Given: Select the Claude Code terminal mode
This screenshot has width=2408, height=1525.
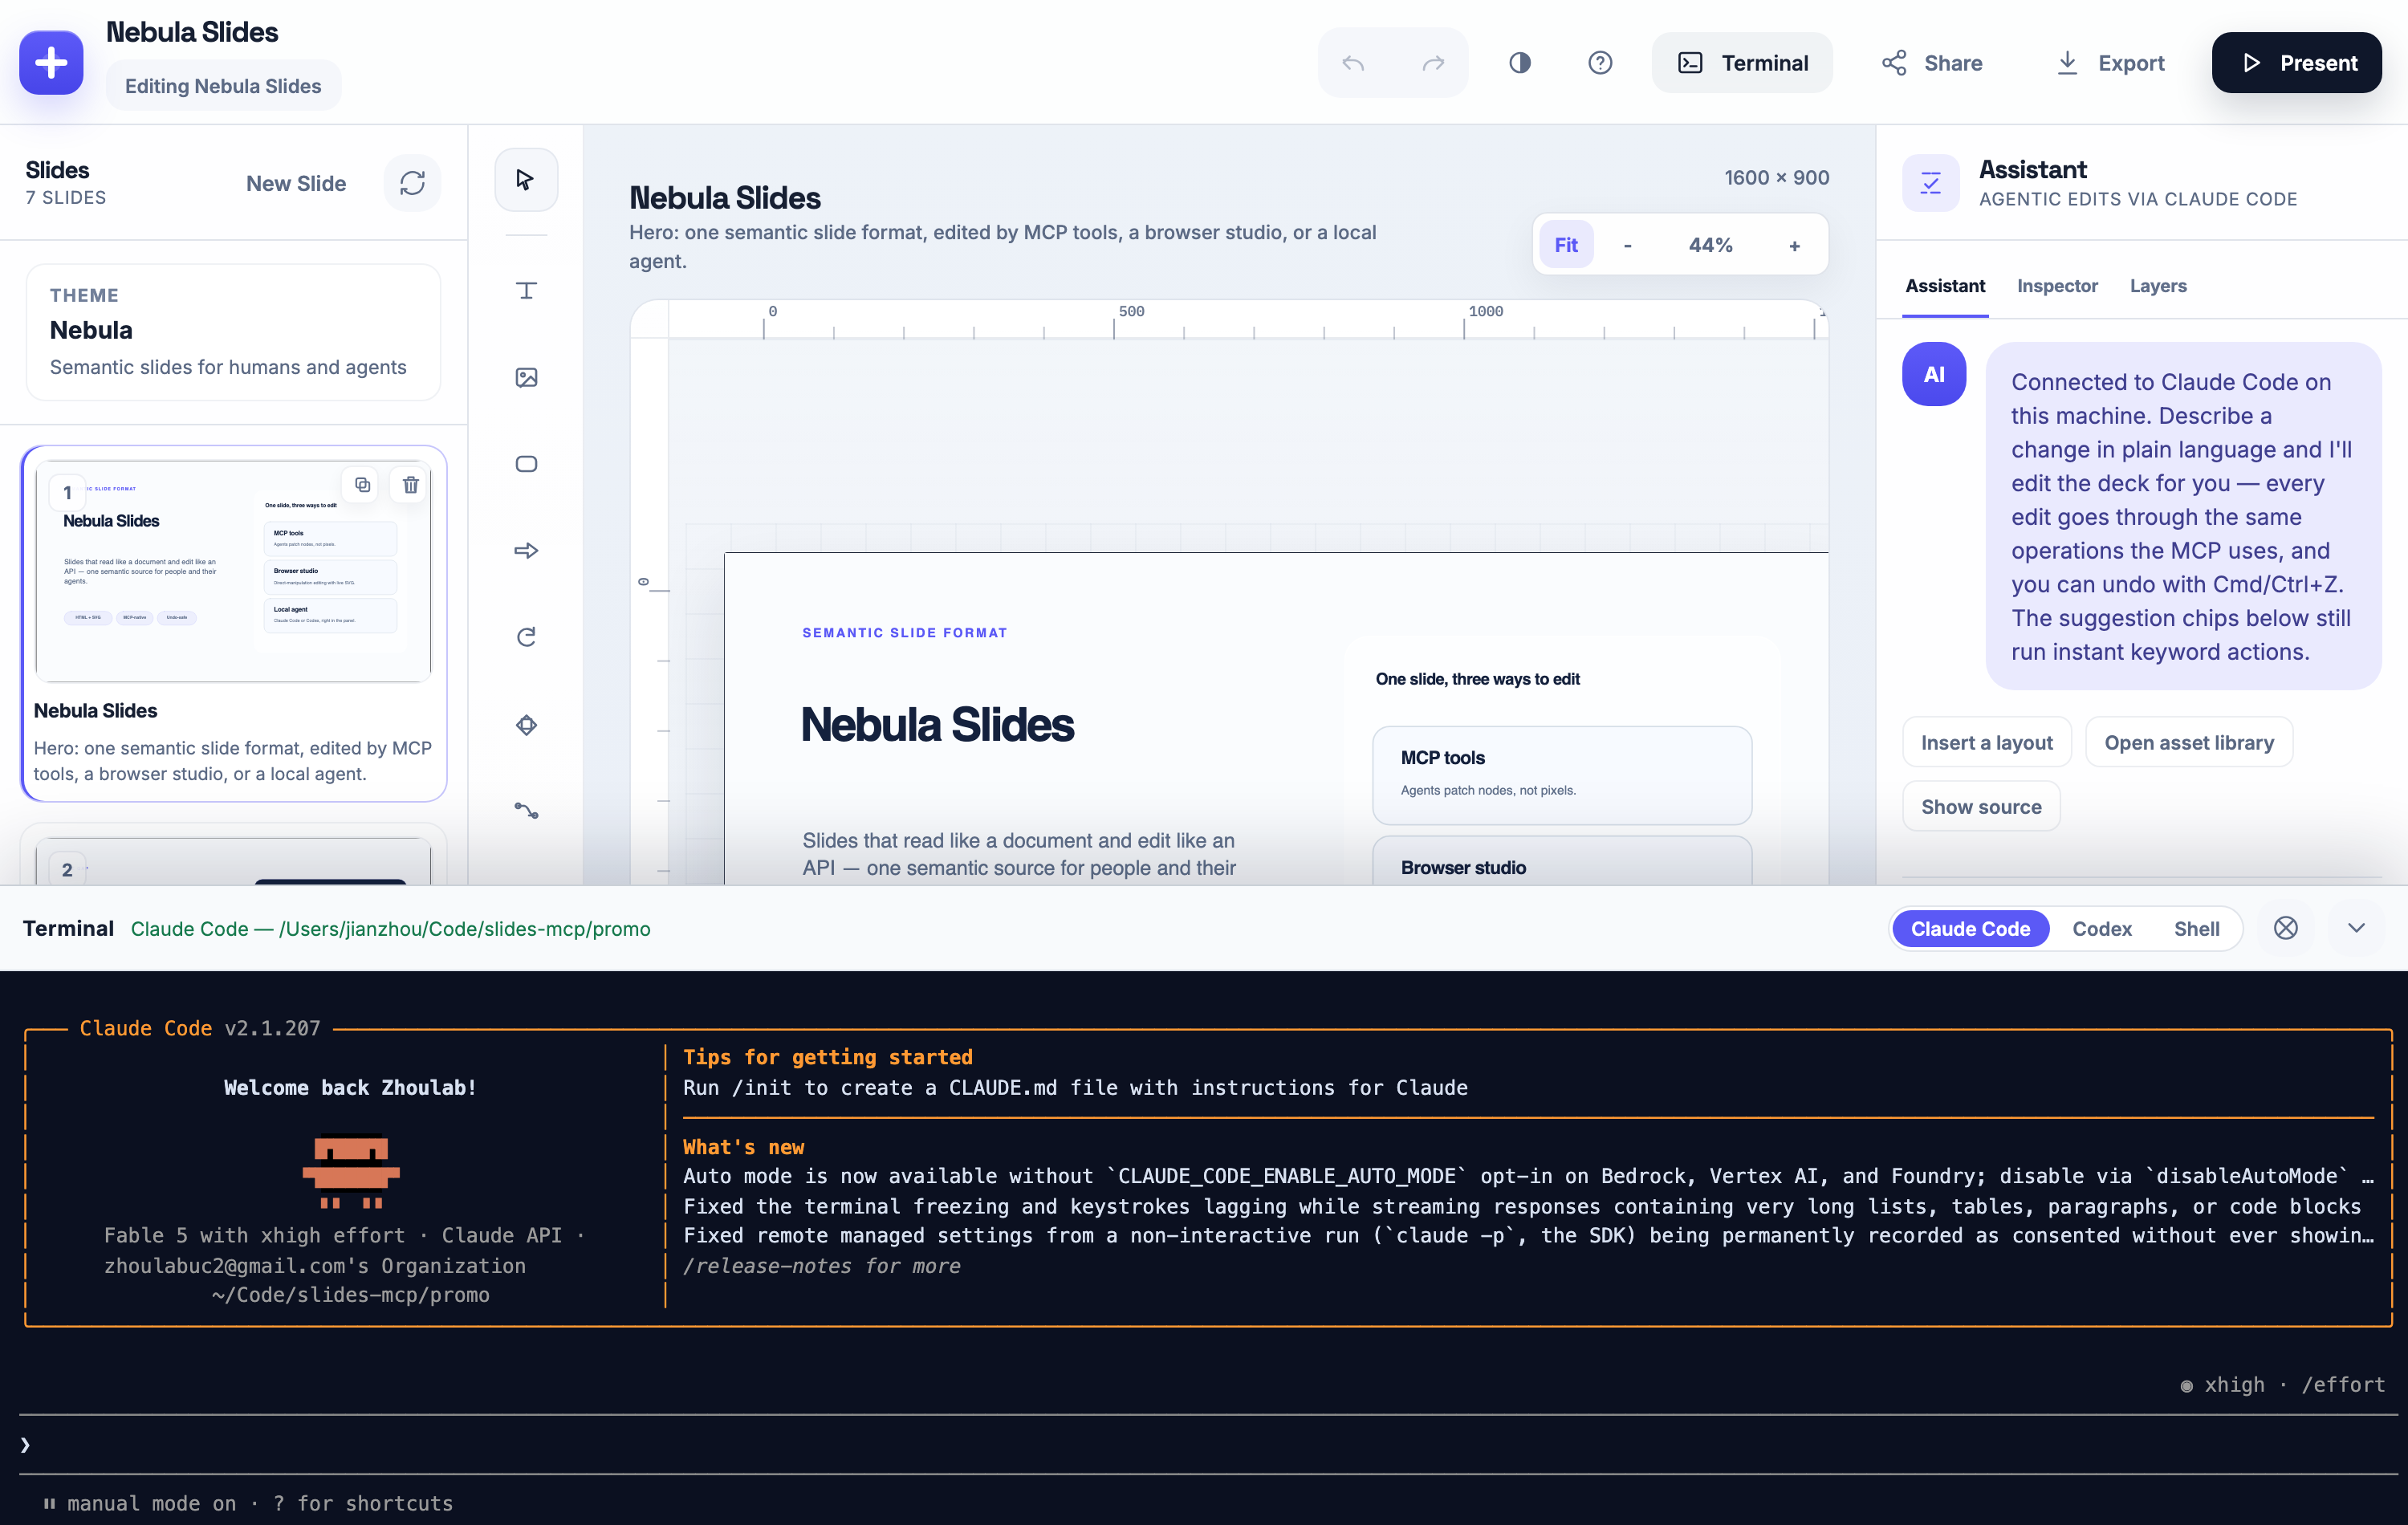Looking at the screenshot, I should pyautogui.click(x=1970, y=929).
